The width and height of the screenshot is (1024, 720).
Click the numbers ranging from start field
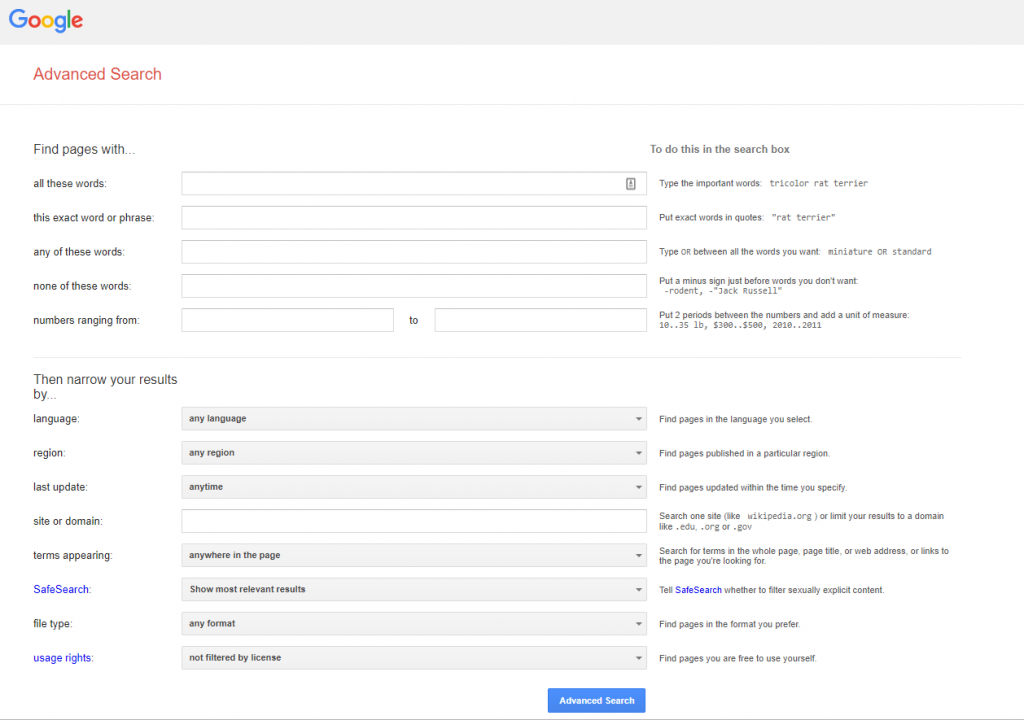tap(287, 320)
